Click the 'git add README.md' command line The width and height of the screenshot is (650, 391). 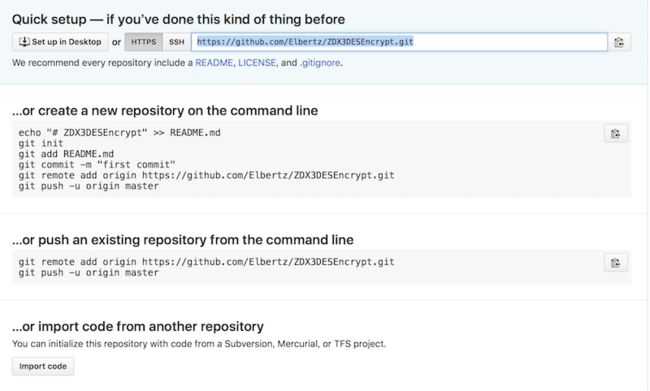(x=66, y=154)
